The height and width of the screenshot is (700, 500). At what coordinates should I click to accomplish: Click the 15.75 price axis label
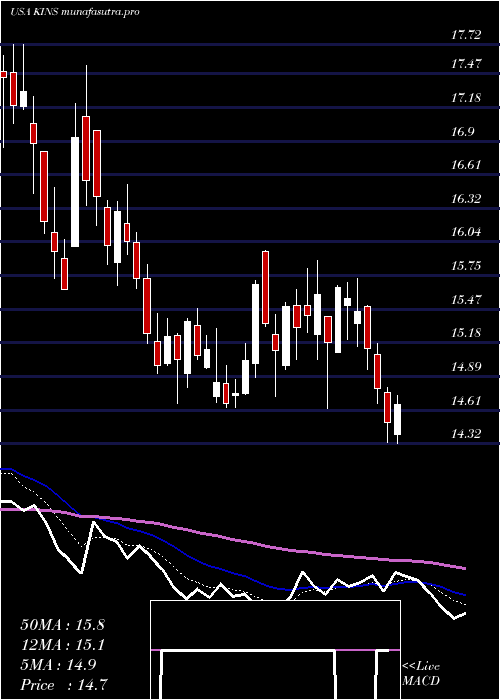(466, 266)
